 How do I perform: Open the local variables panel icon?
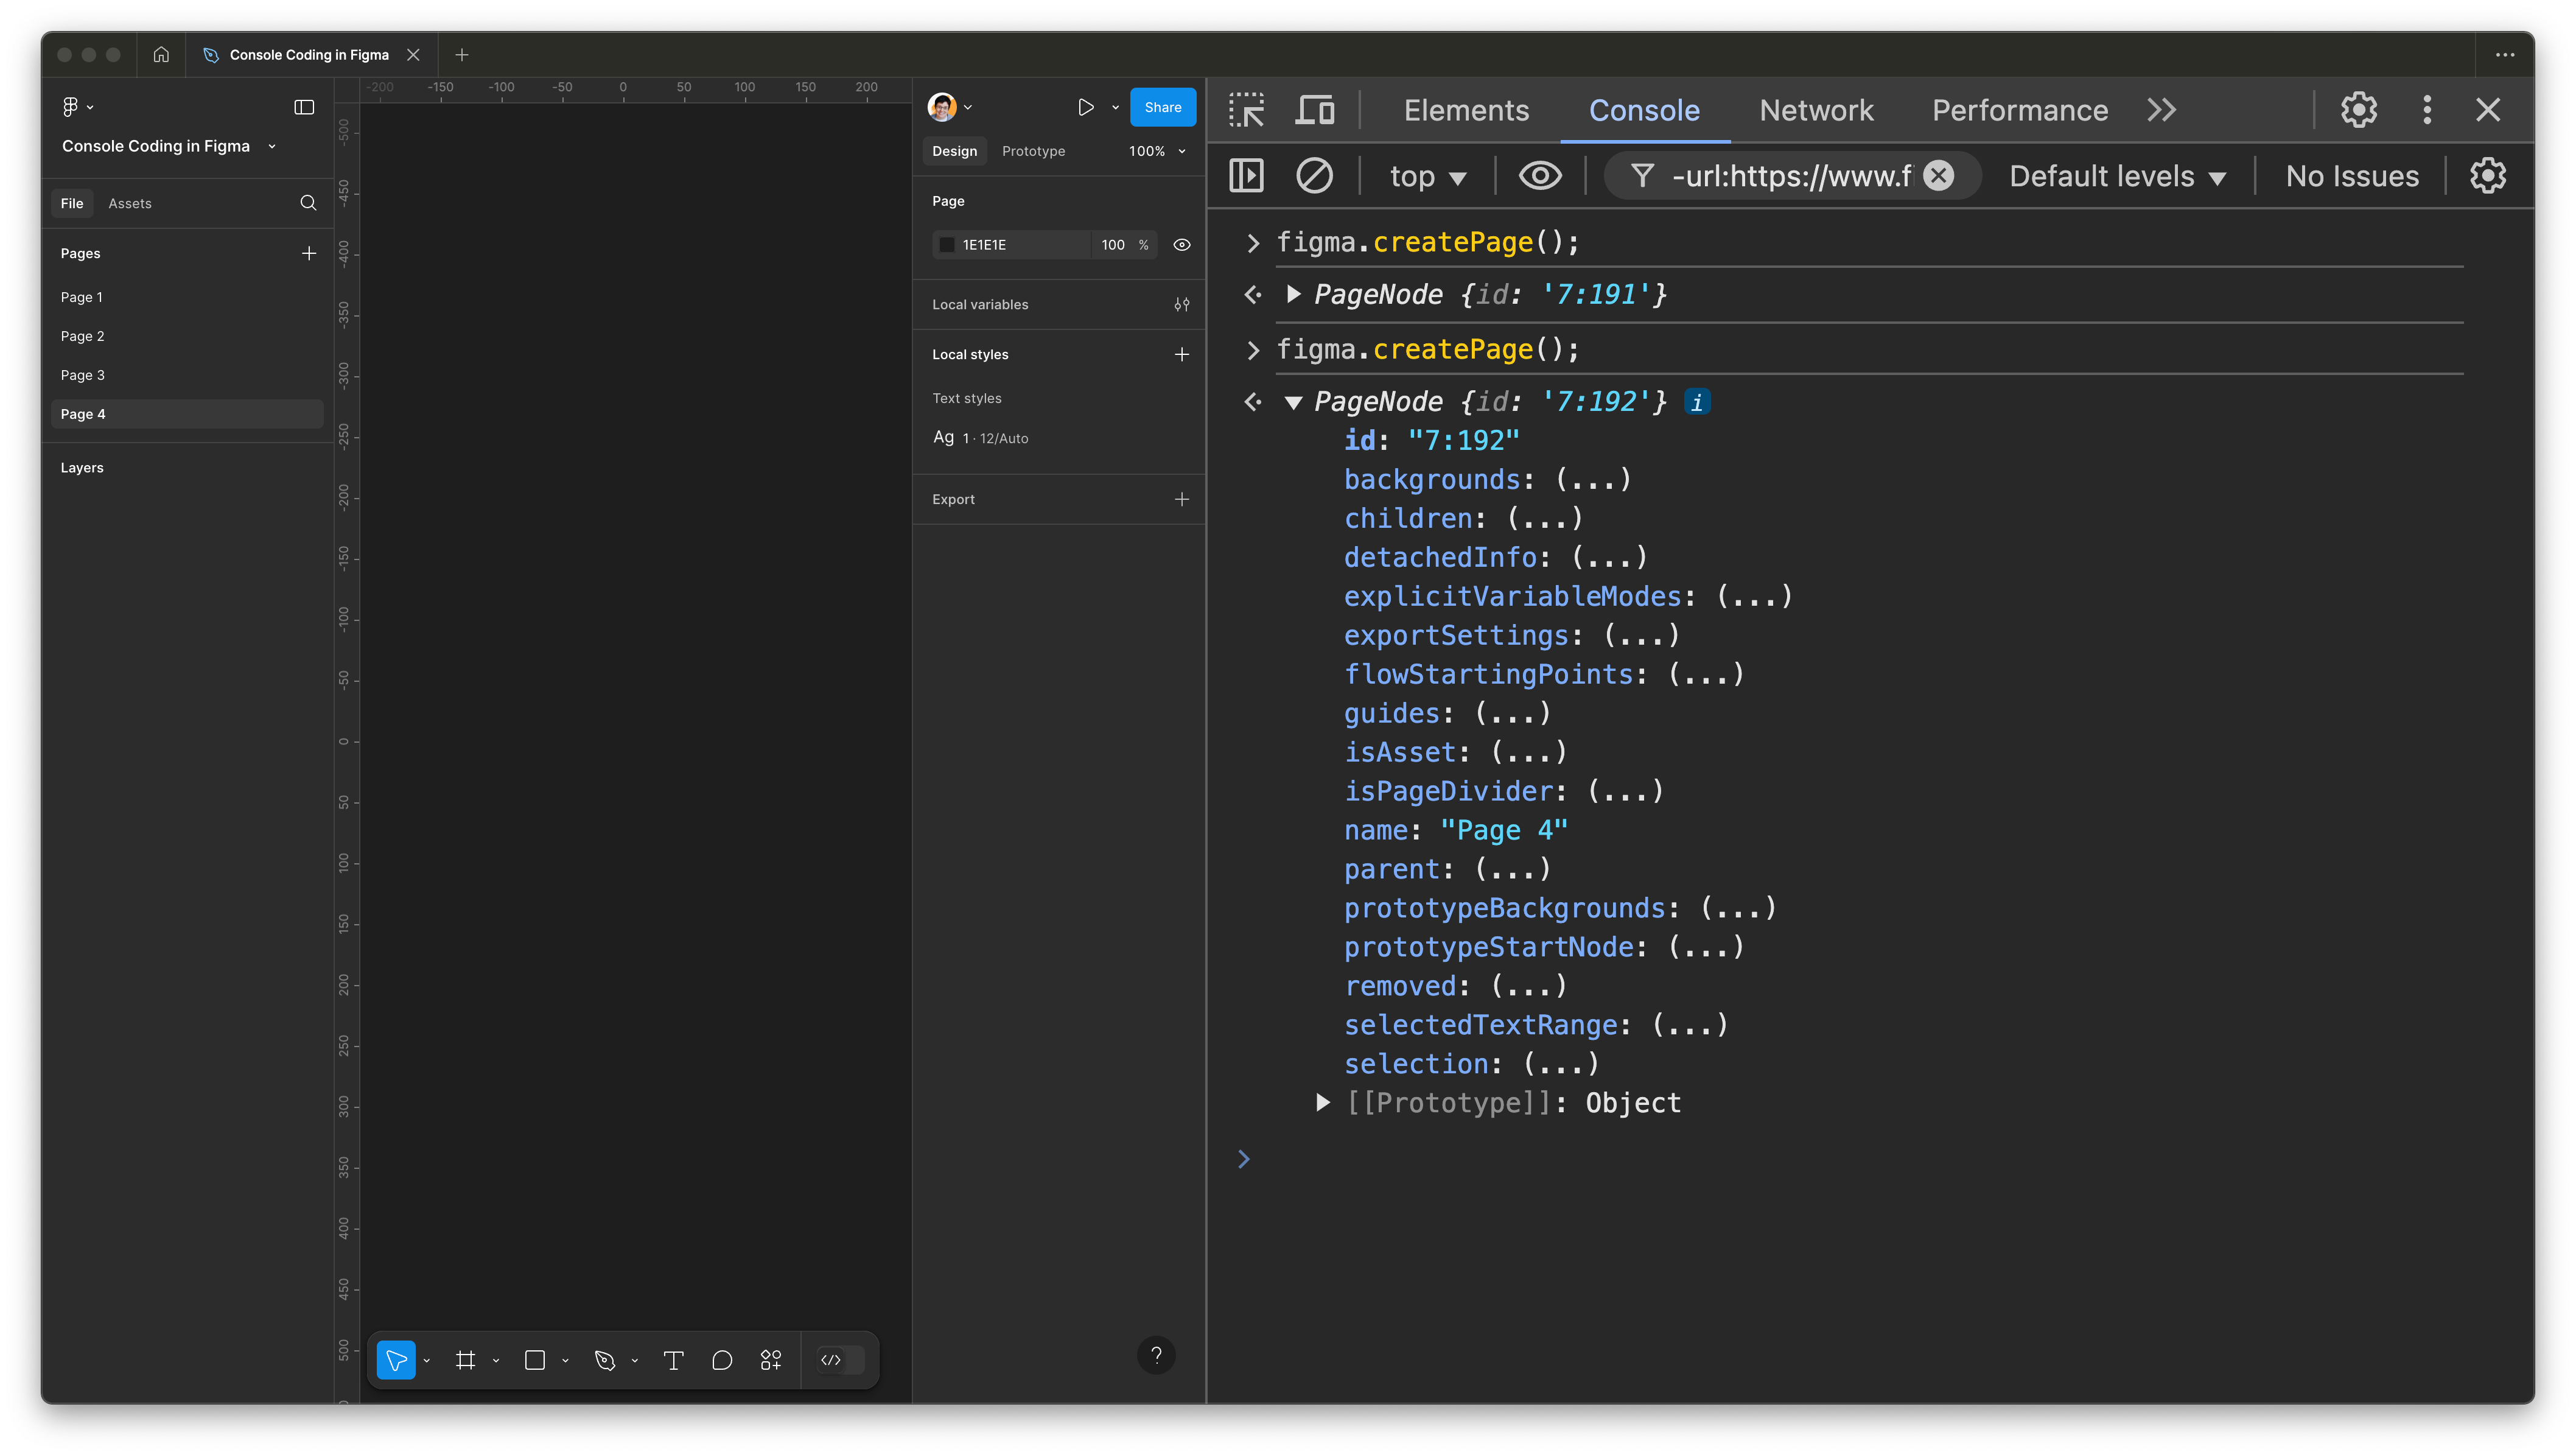pyautogui.click(x=1181, y=304)
